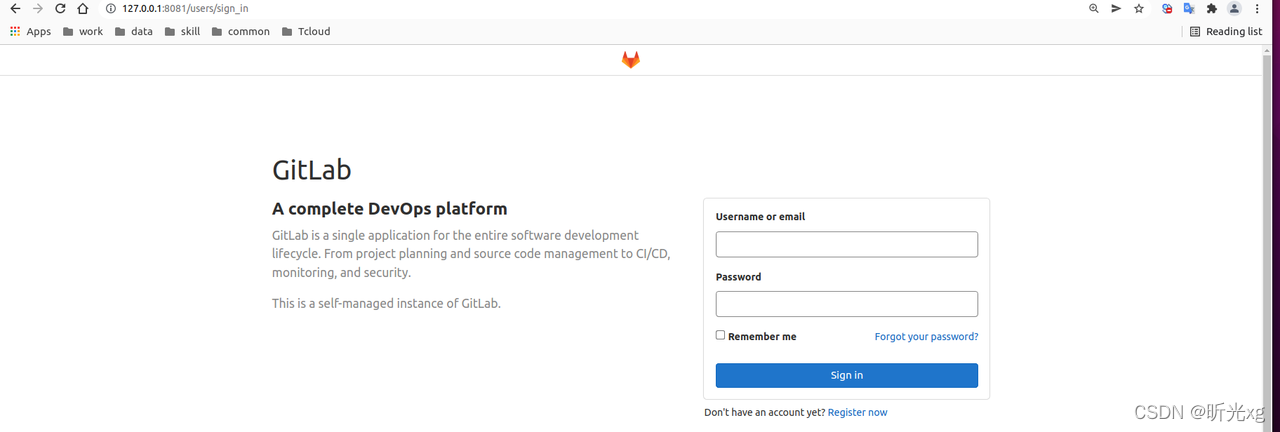Open the work bookmarks folder

click(x=83, y=31)
